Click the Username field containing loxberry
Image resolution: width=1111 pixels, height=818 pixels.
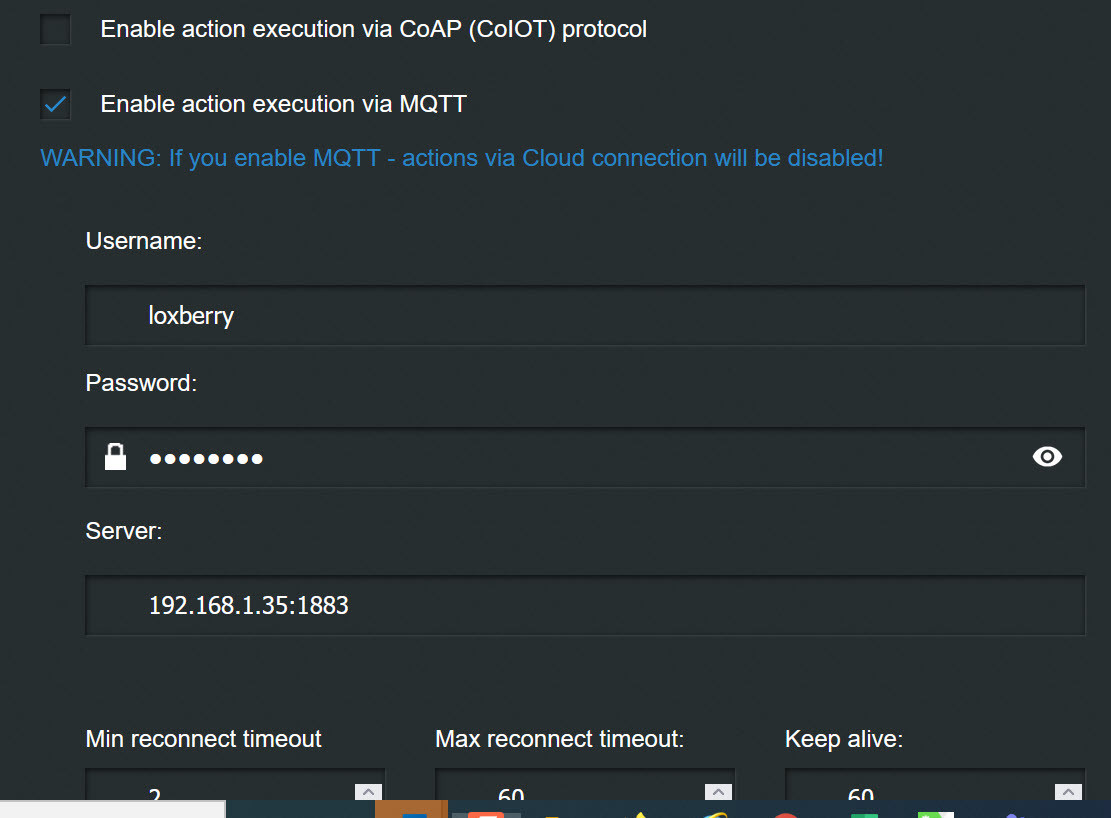tap(585, 316)
